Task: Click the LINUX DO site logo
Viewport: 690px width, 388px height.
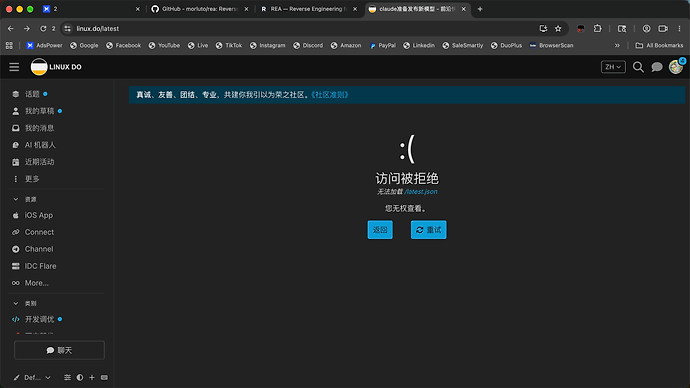Action: [56, 67]
